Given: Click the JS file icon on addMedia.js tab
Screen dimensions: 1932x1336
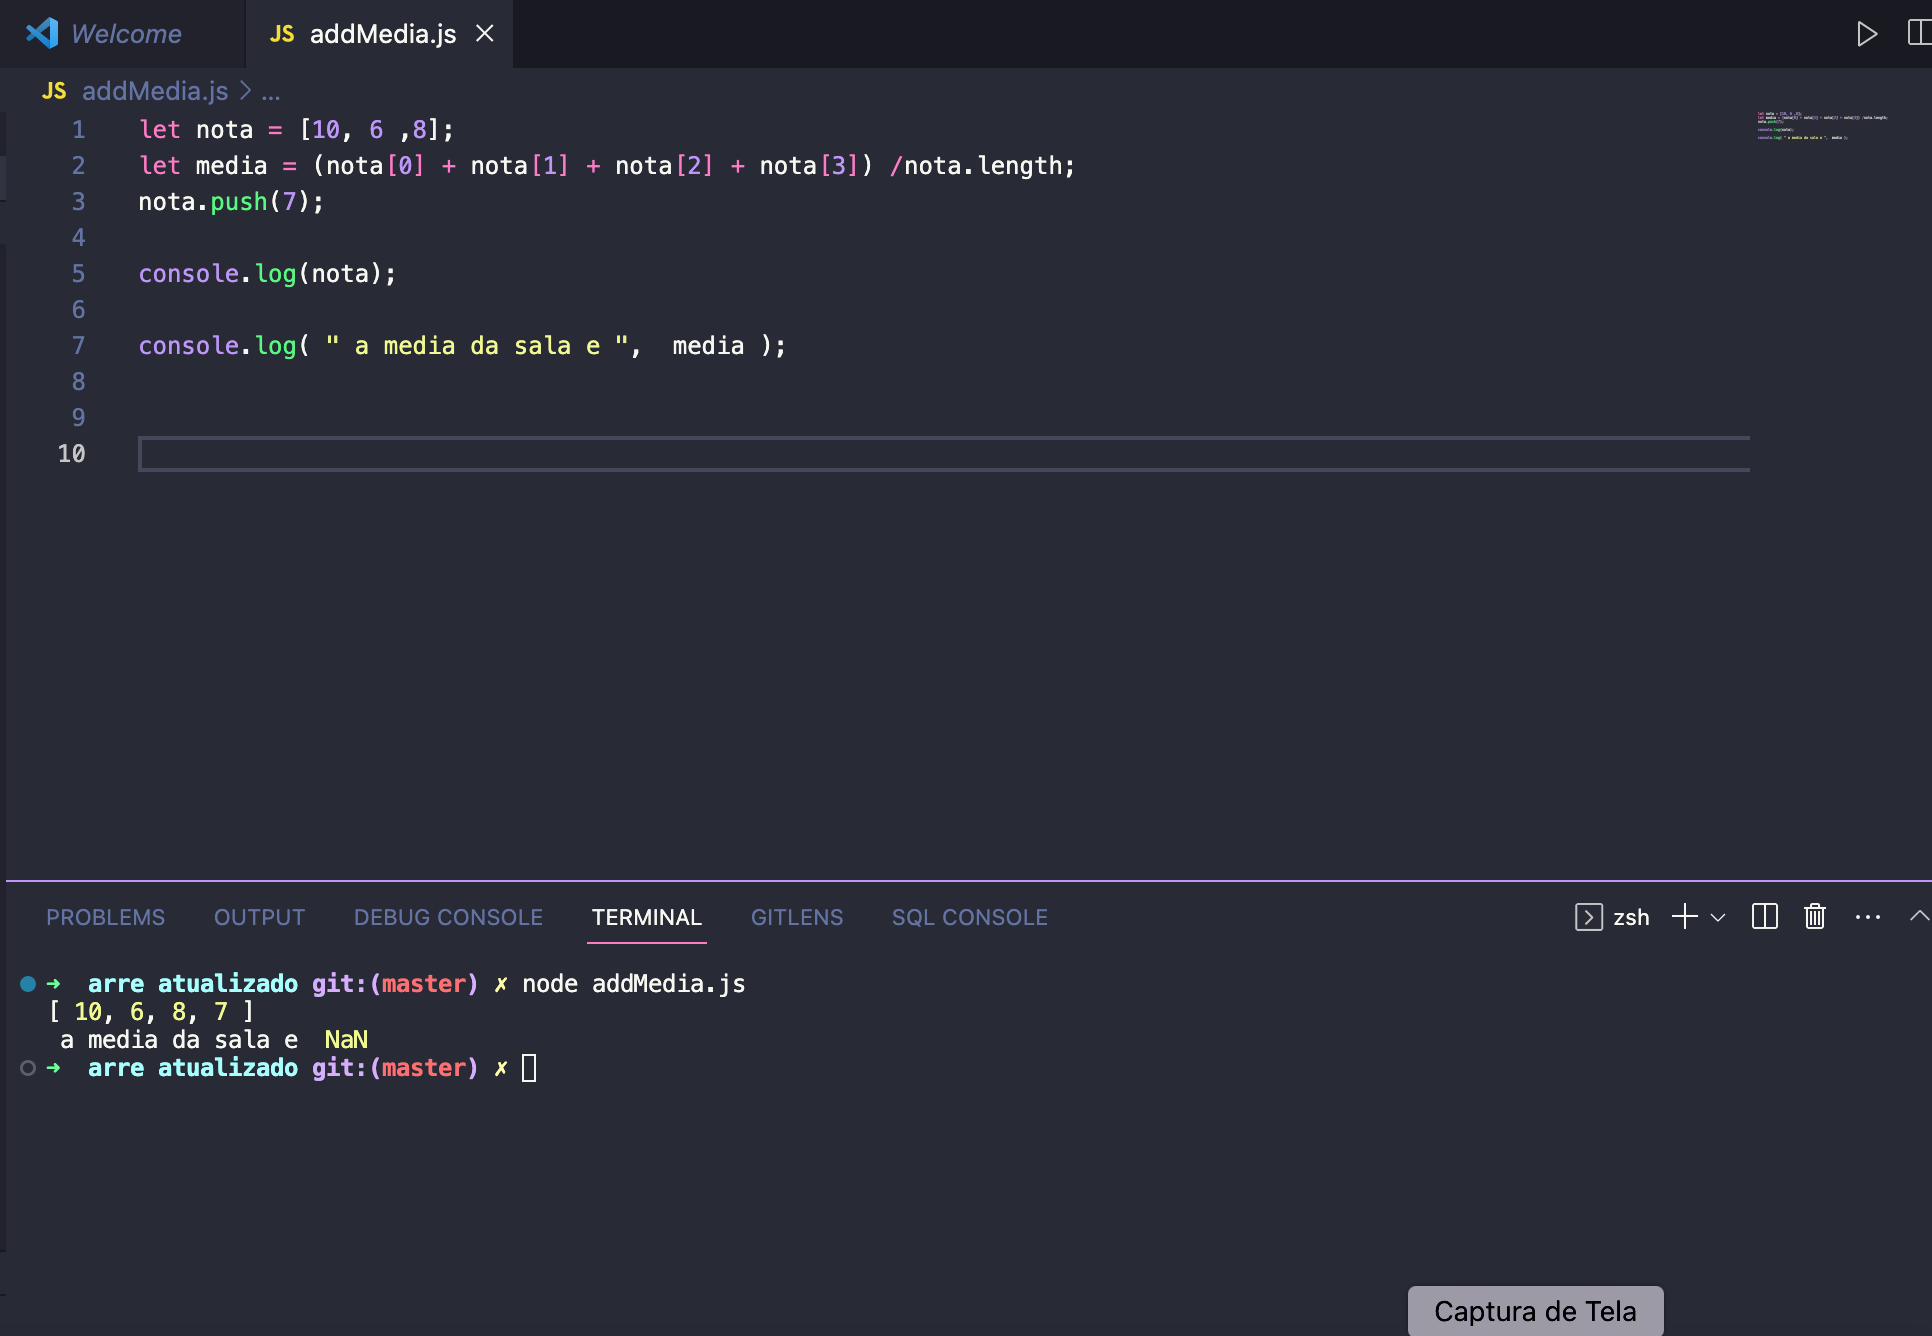Looking at the screenshot, I should click(x=282, y=34).
